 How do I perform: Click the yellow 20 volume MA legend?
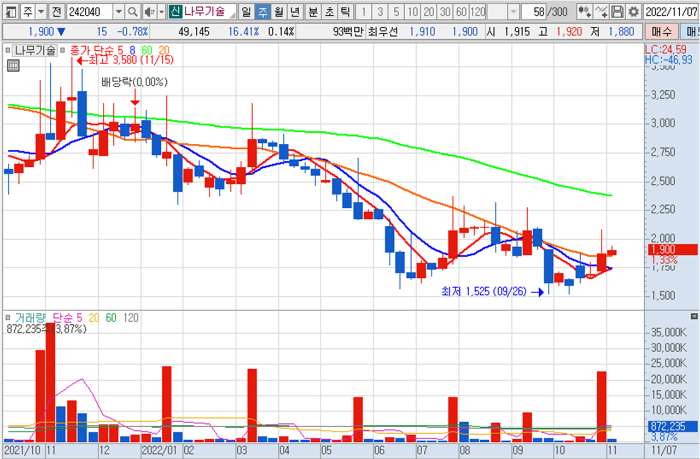(94, 317)
